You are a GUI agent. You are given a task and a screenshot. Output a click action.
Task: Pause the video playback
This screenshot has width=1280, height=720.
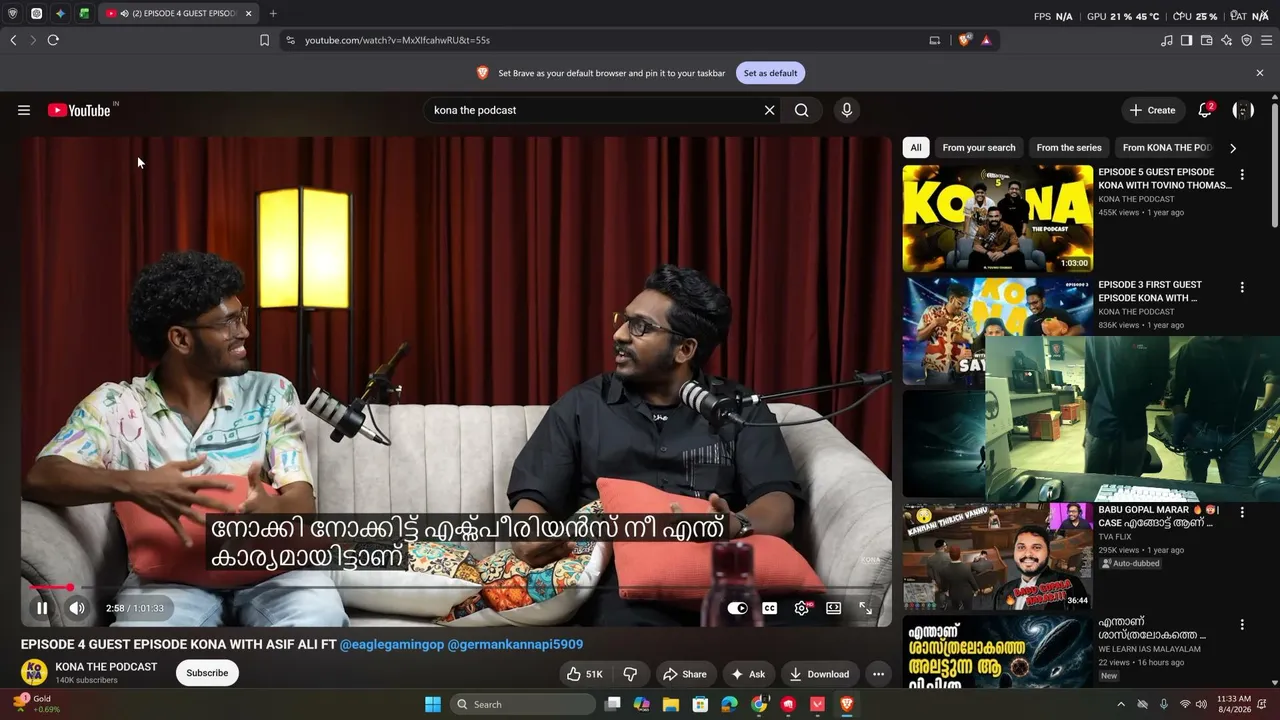(x=42, y=608)
